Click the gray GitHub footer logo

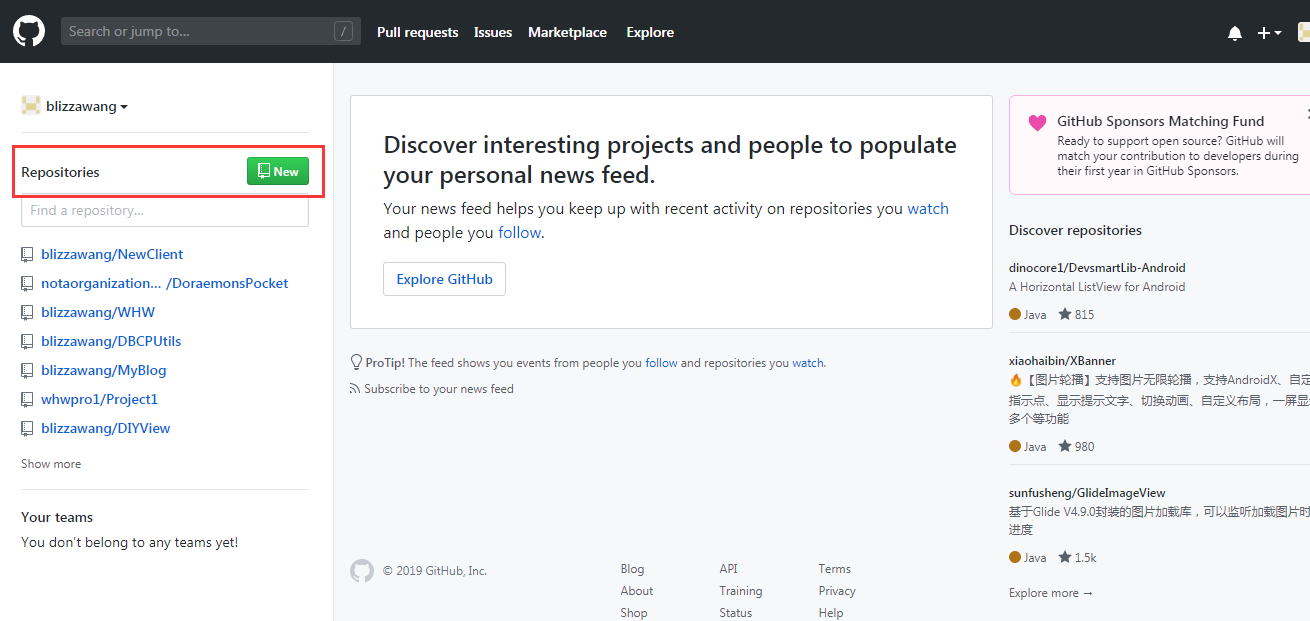(361, 571)
